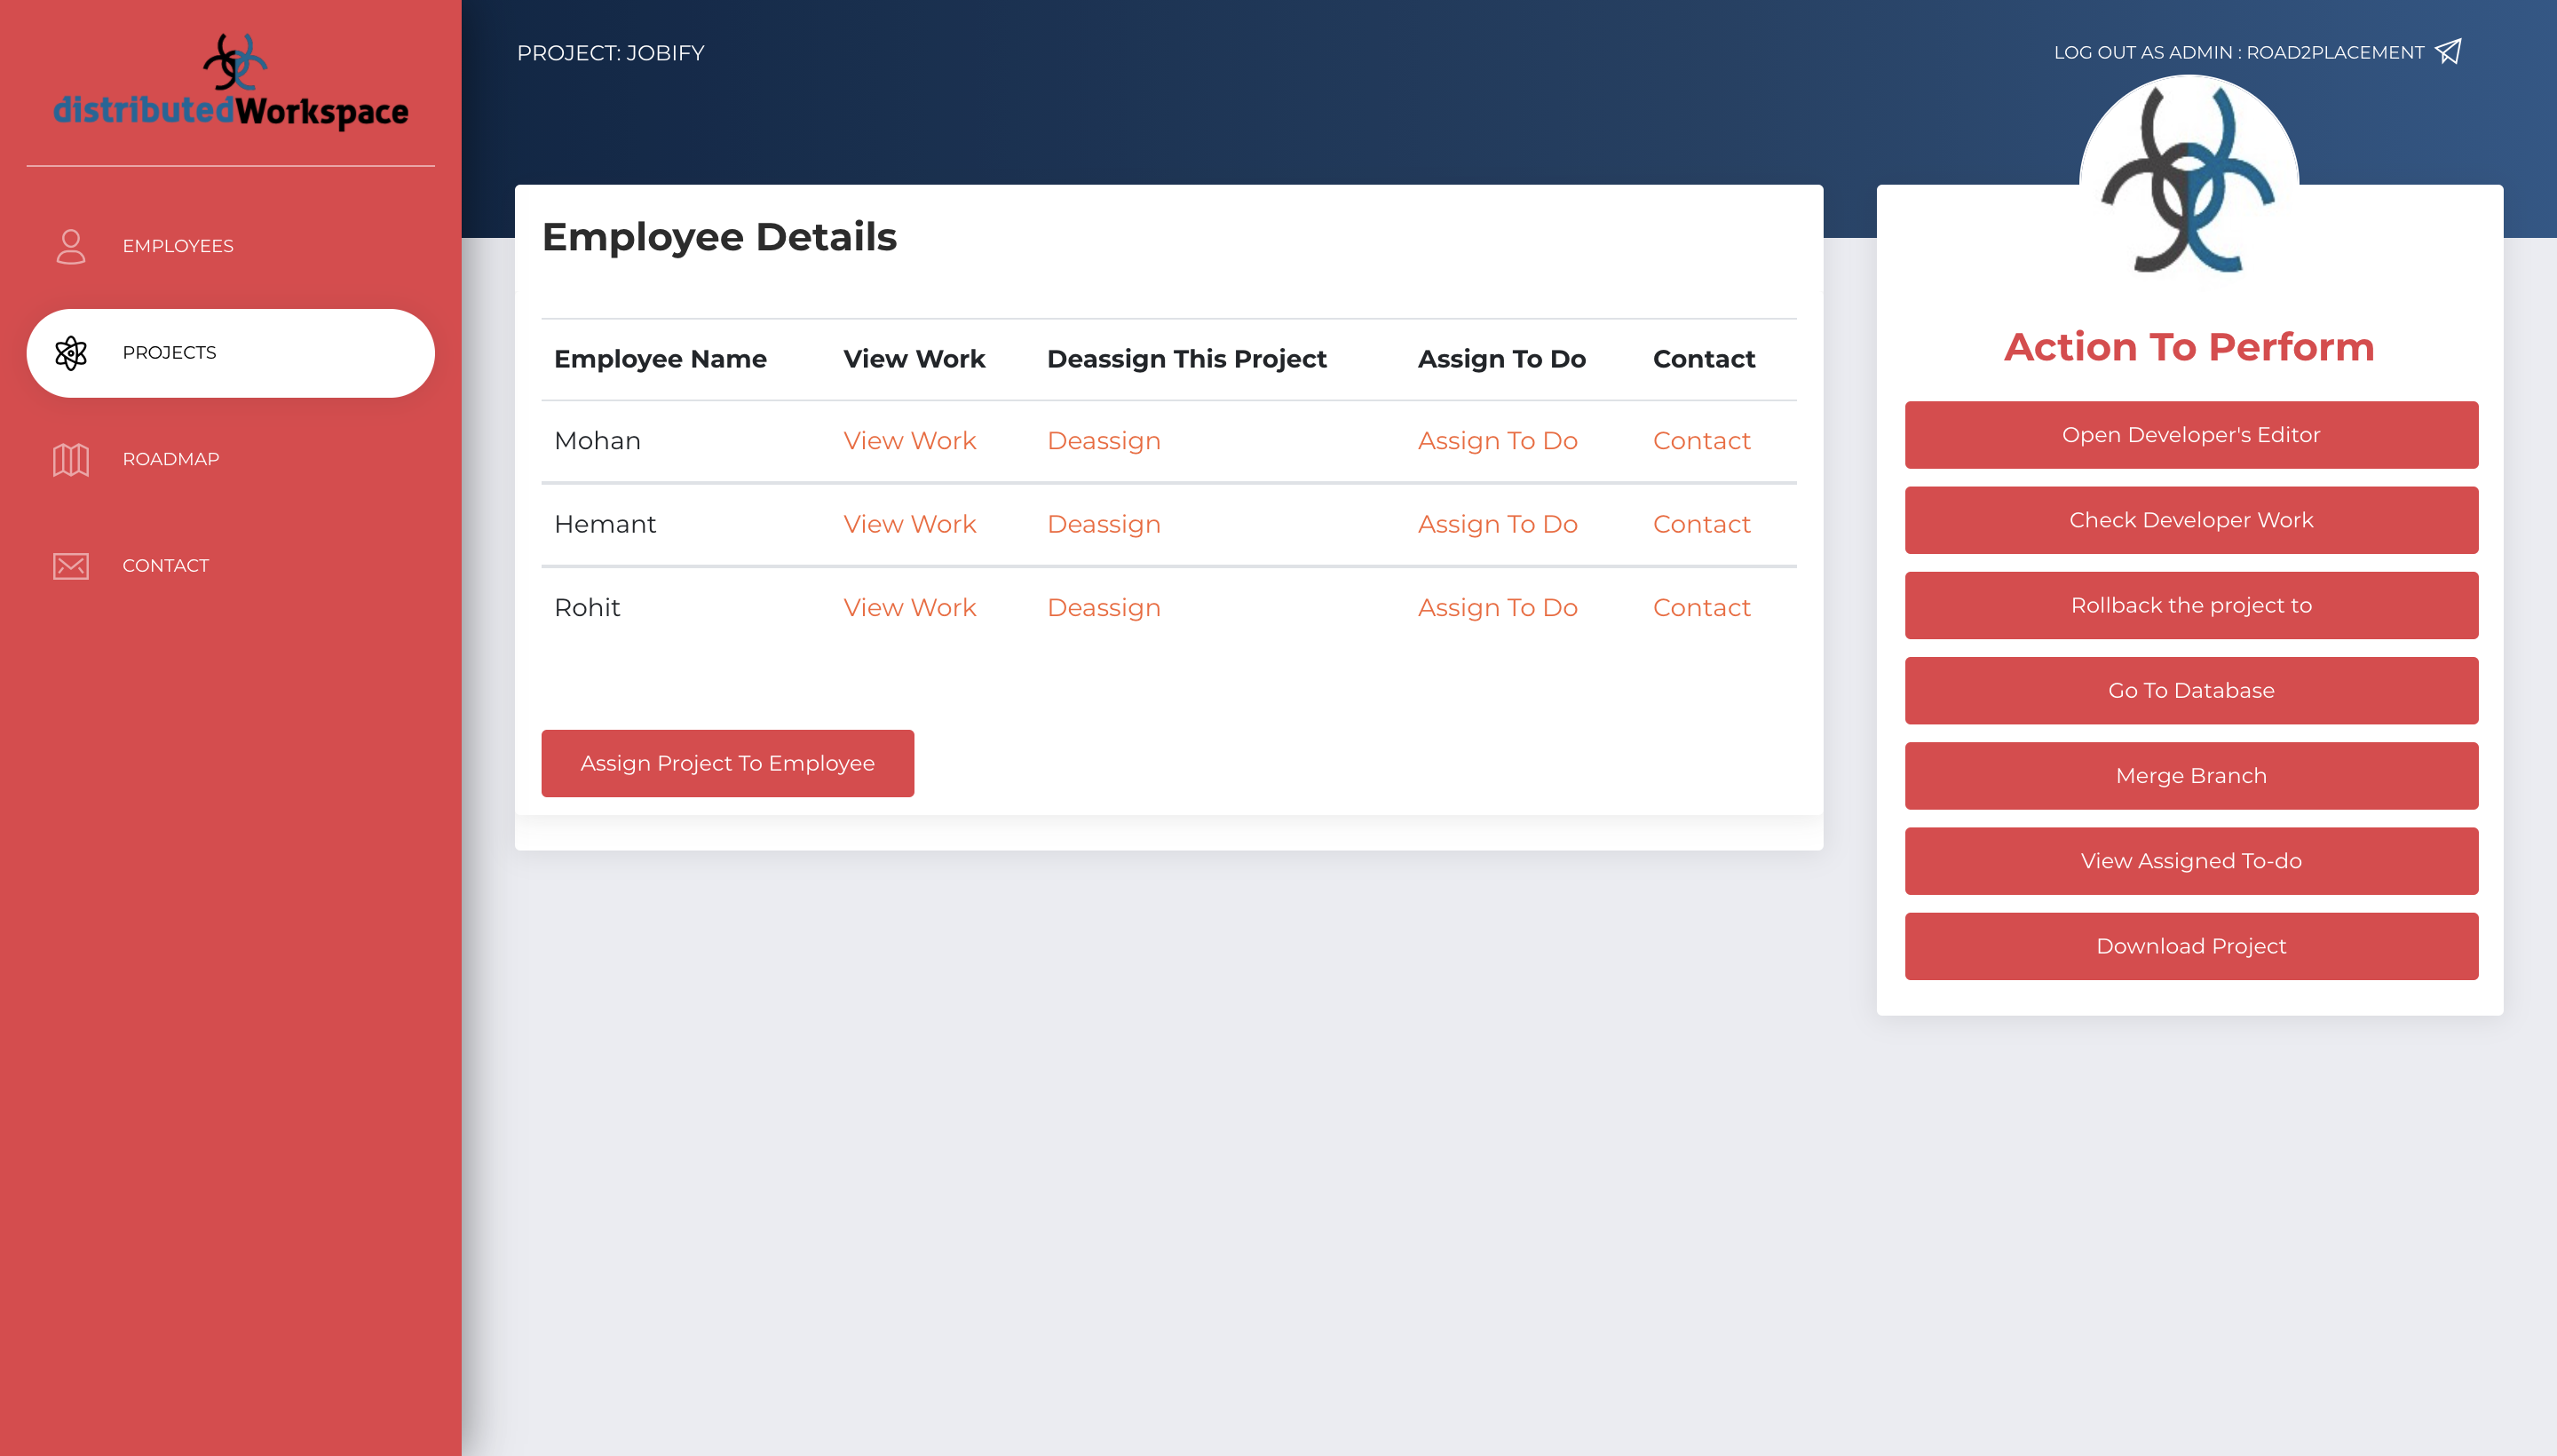The height and width of the screenshot is (1456, 2557).
Task: Click the Employees person icon in sidebar
Action: pyautogui.click(x=71, y=246)
